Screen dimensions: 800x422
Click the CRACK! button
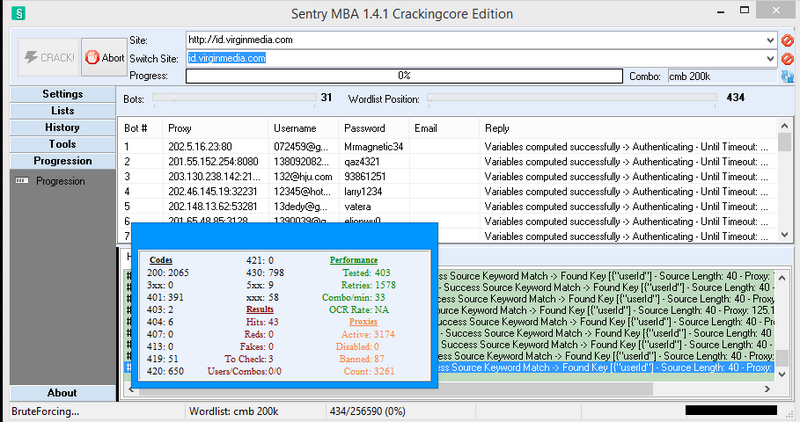click(x=48, y=57)
